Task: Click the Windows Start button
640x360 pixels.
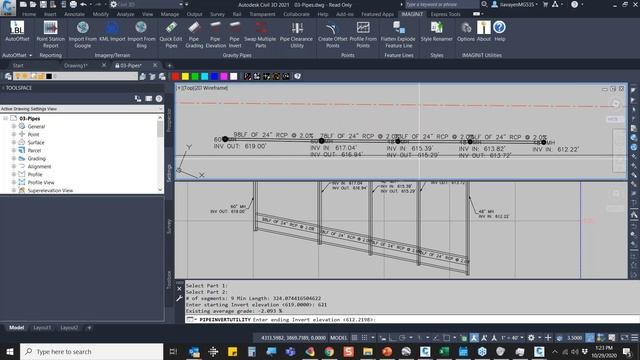Action: (9, 351)
